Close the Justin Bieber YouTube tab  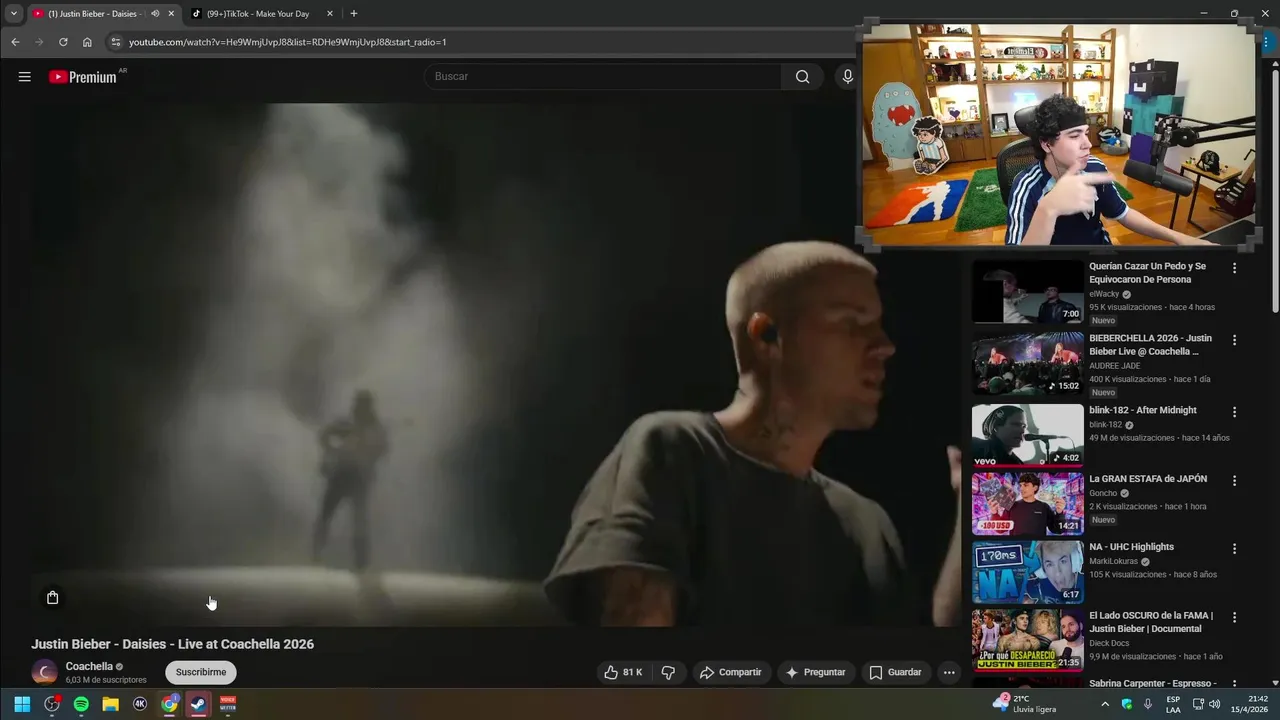tap(171, 14)
